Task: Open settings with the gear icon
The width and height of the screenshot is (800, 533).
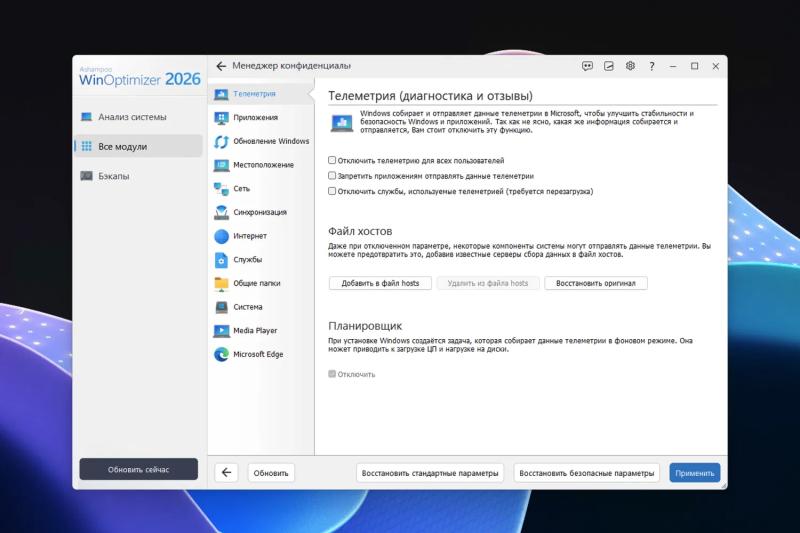Action: click(x=630, y=66)
